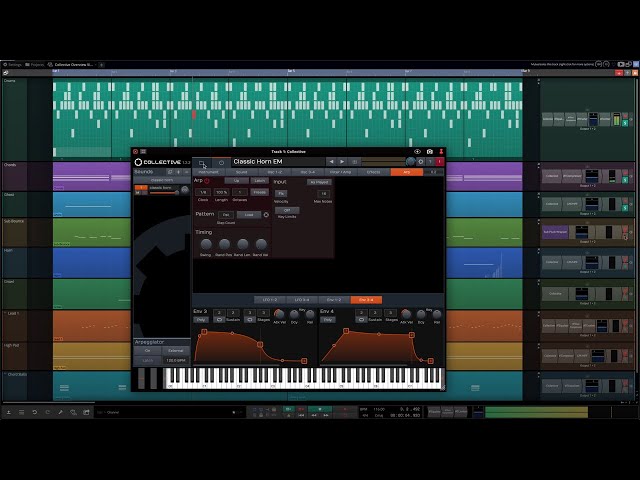Click the undo icon in the bottom toolbar
The image size is (640, 480).
(34, 412)
